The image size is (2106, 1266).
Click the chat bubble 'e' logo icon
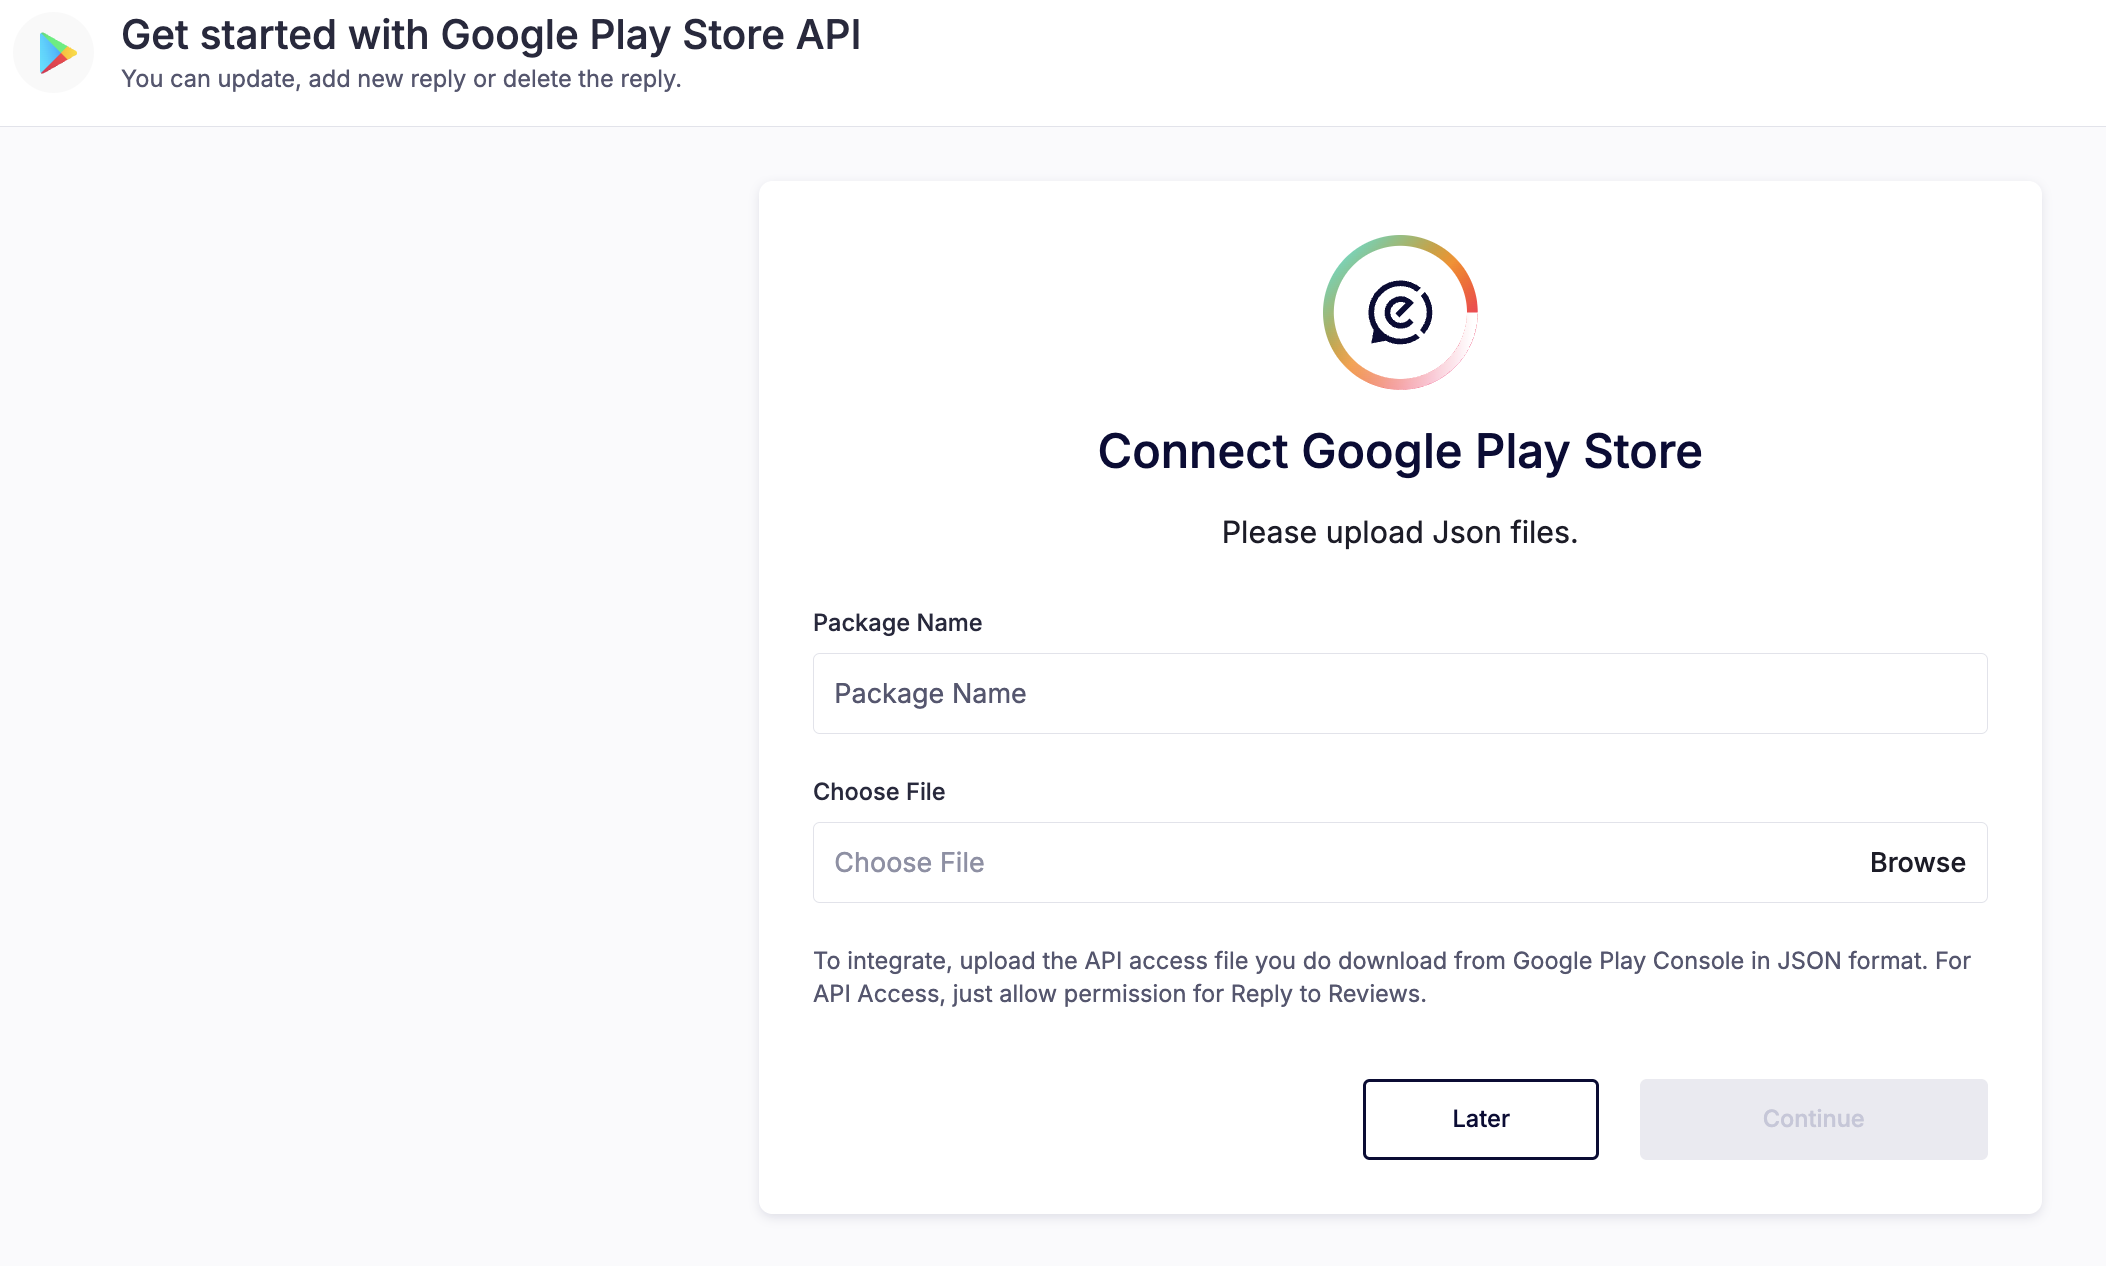click(x=1400, y=312)
